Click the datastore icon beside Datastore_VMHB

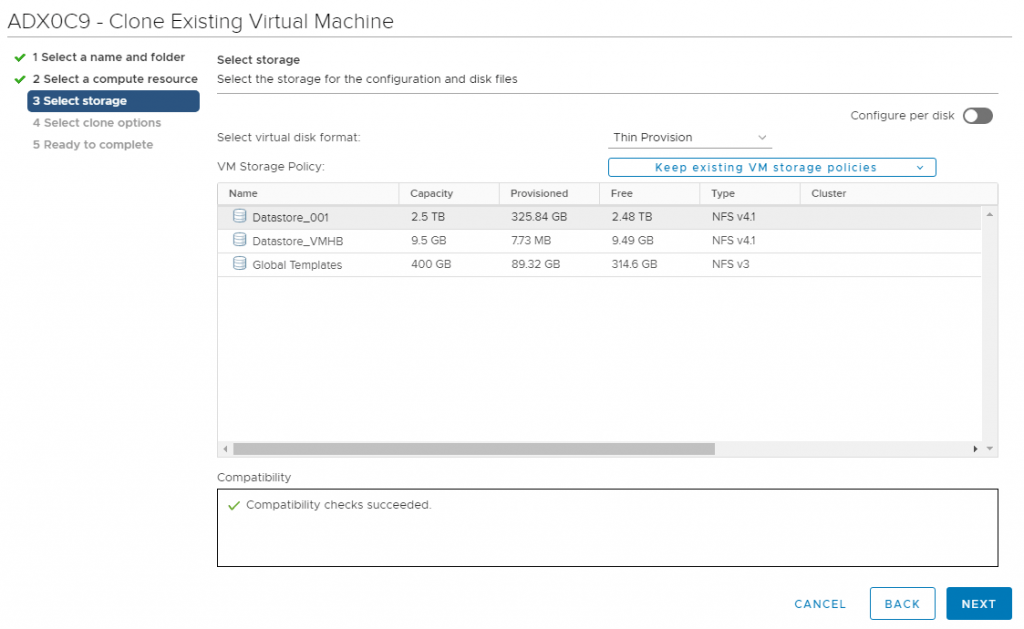pos(238,240)
